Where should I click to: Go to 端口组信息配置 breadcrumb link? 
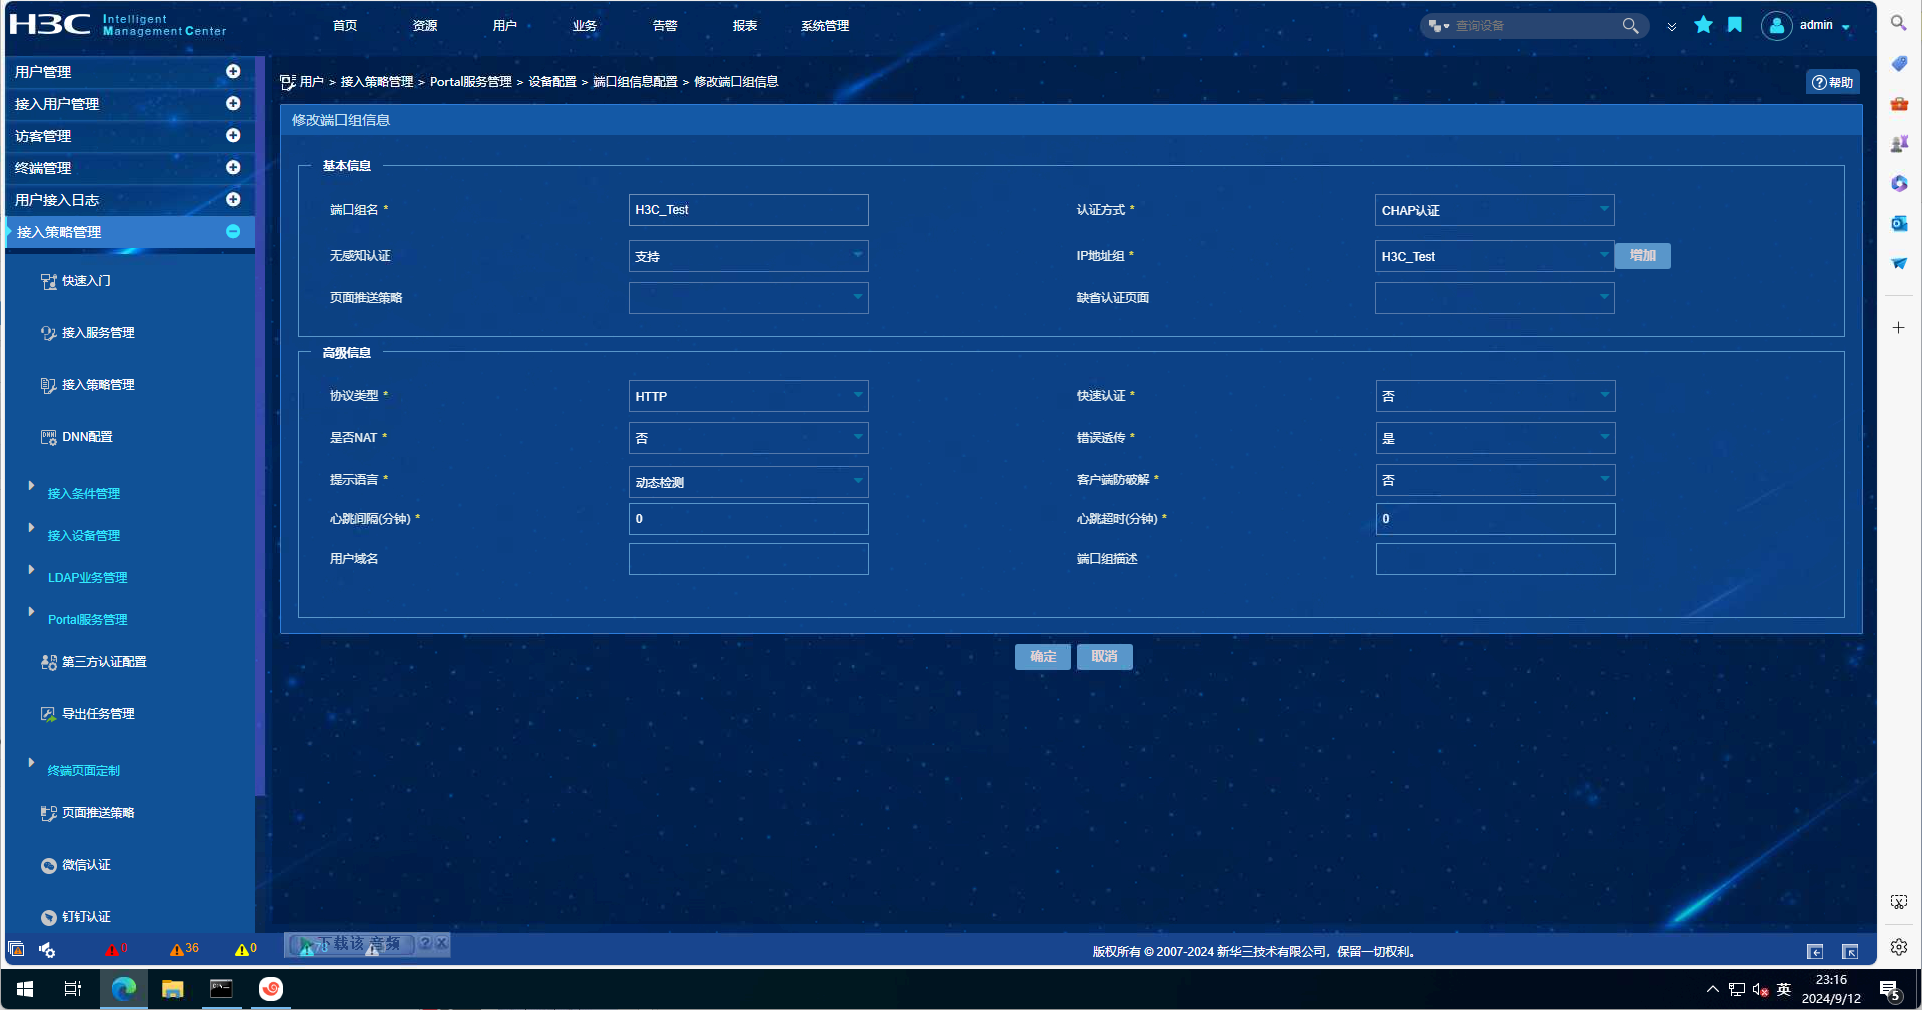coord(636,82)
